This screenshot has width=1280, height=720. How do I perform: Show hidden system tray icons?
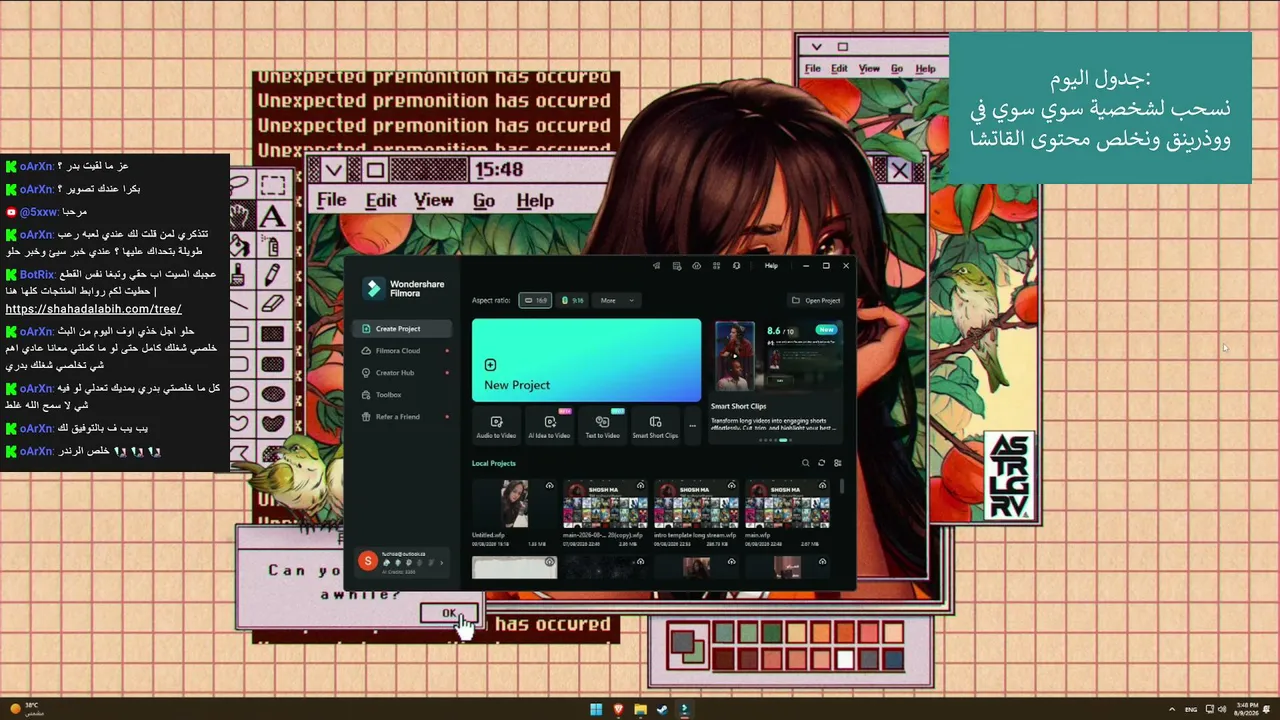[1172, 709]
